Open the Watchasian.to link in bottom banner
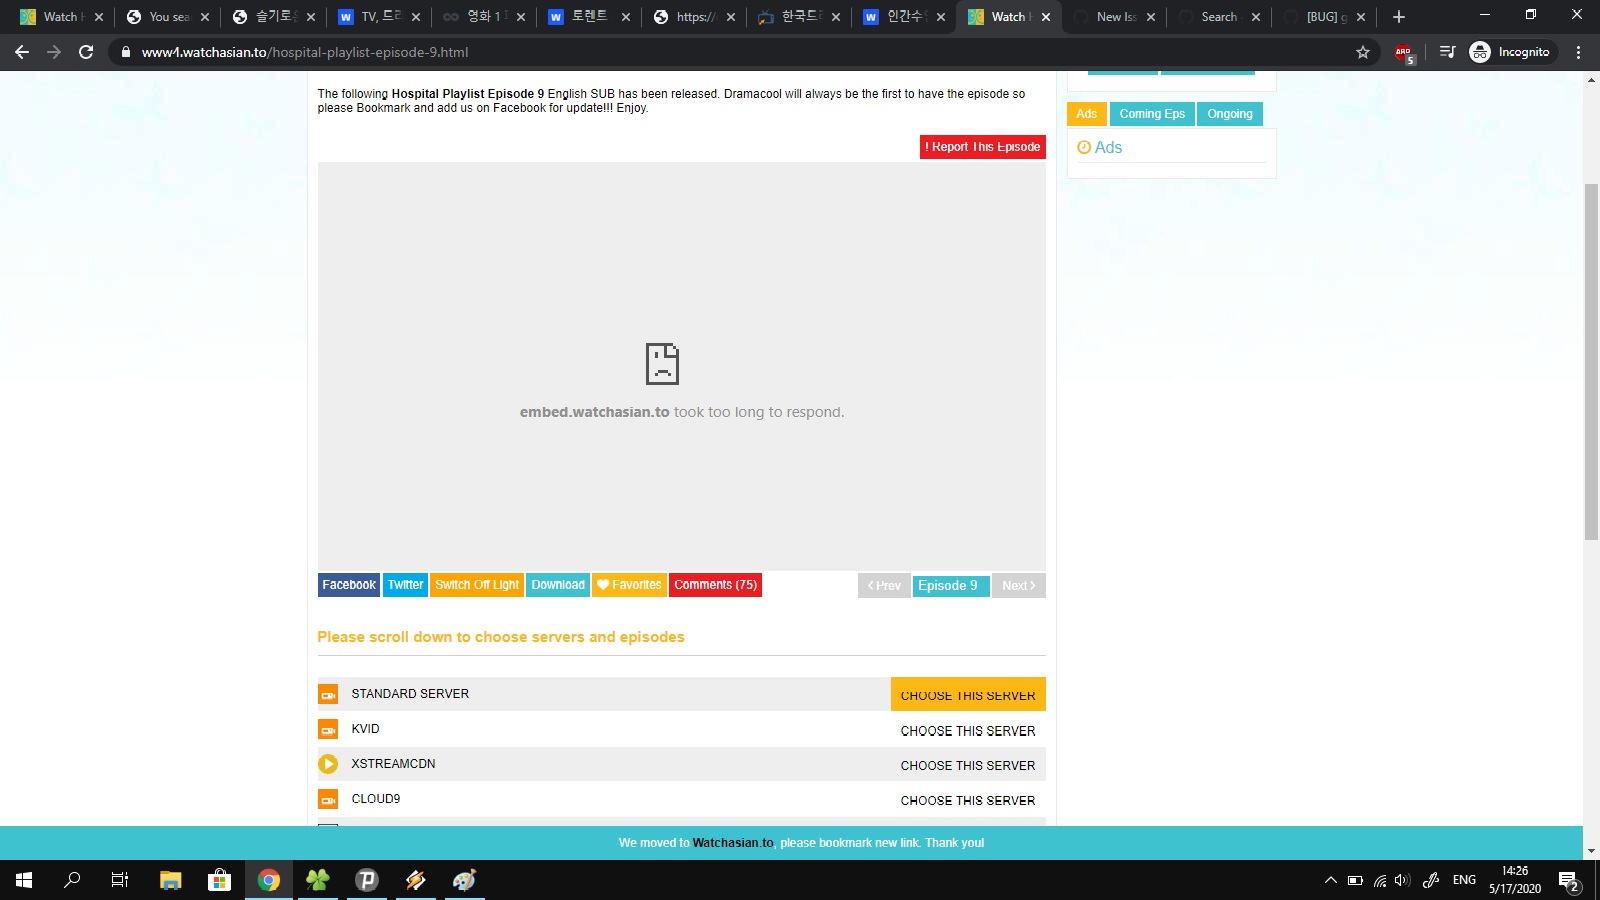Viewport: 1600px width, 900px height. (x=733, y=842)
